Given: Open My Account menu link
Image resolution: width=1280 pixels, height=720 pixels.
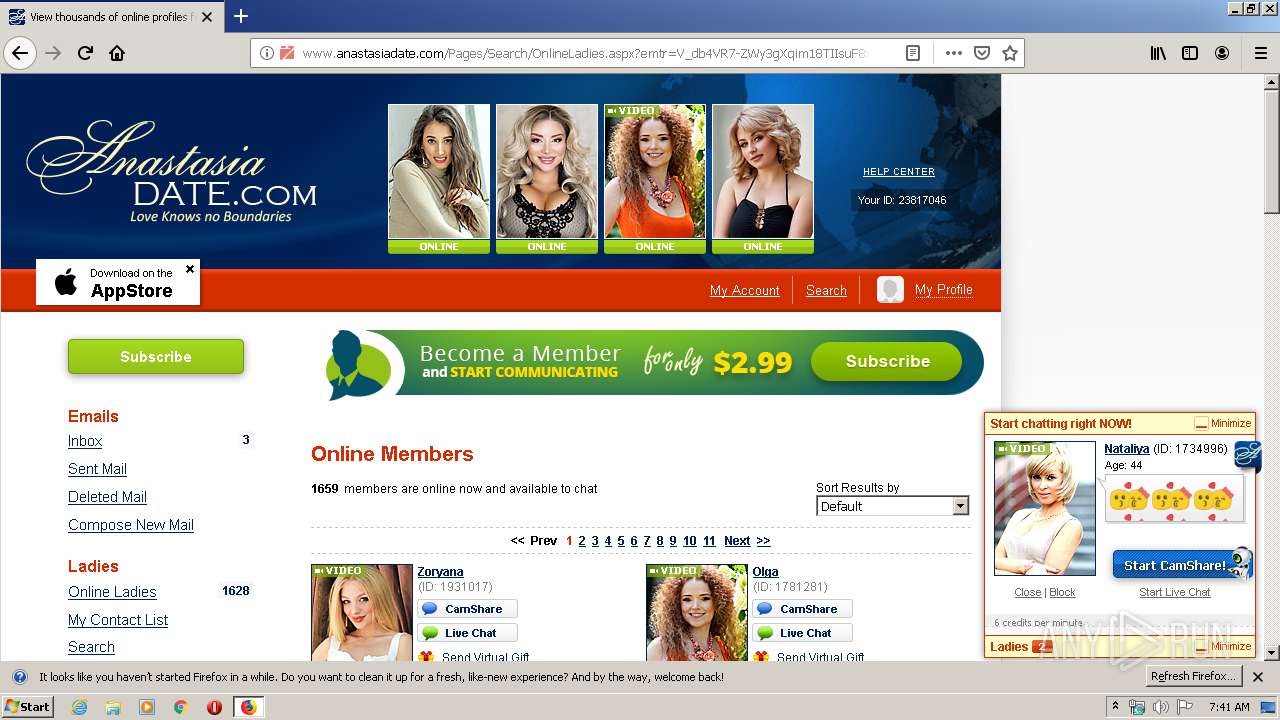Looking at the screenshot, I should tap(744, 290).
